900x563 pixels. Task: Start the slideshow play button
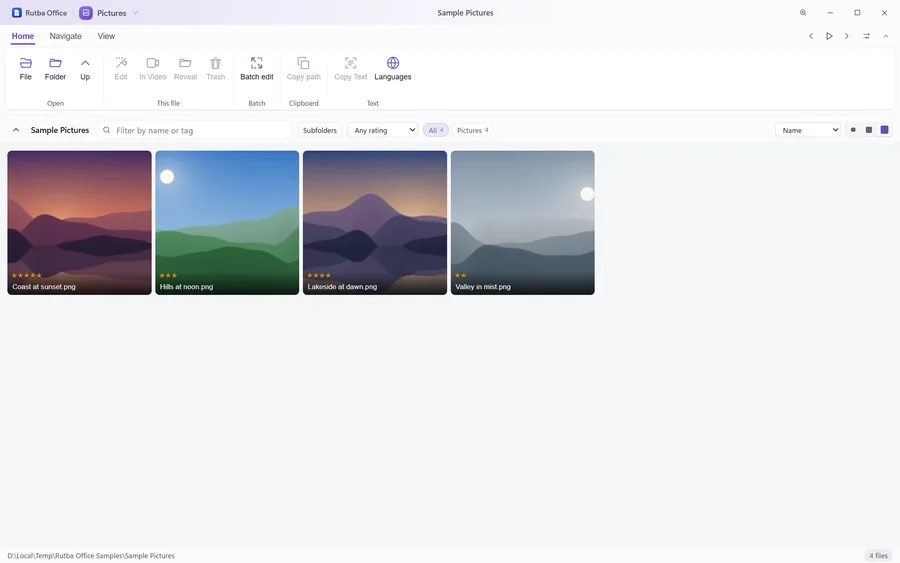pos(829,36)
